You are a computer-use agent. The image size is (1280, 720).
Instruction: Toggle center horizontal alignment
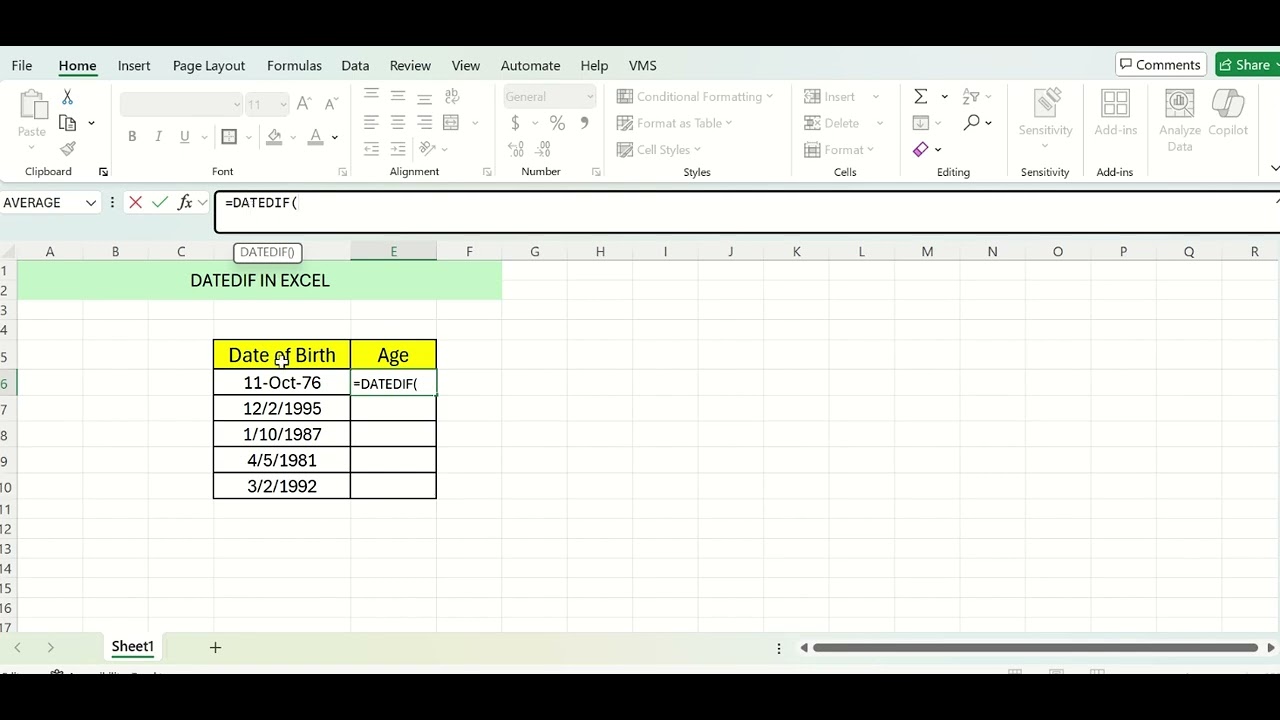click(x=398, y=123)
